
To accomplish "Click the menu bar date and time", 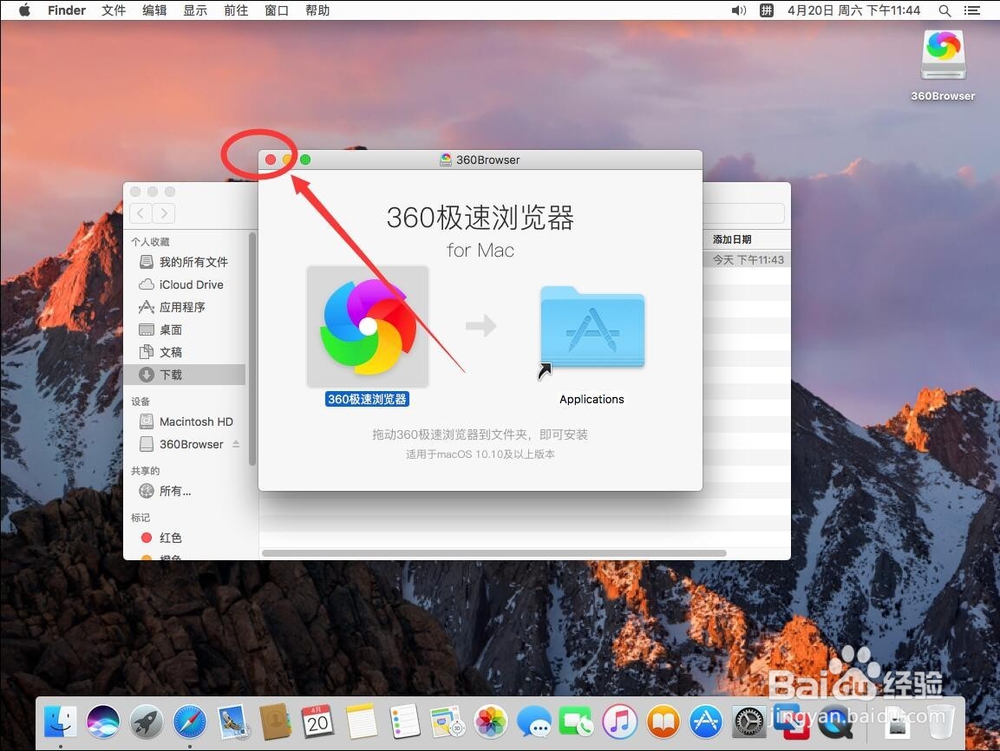I will click(x=853, y=10).
